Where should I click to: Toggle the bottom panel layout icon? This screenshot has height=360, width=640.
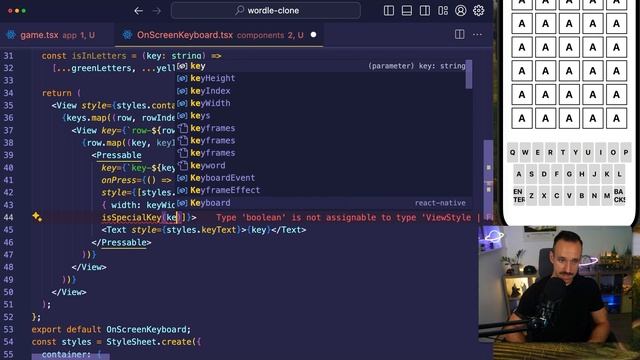(x=407, y=11)
